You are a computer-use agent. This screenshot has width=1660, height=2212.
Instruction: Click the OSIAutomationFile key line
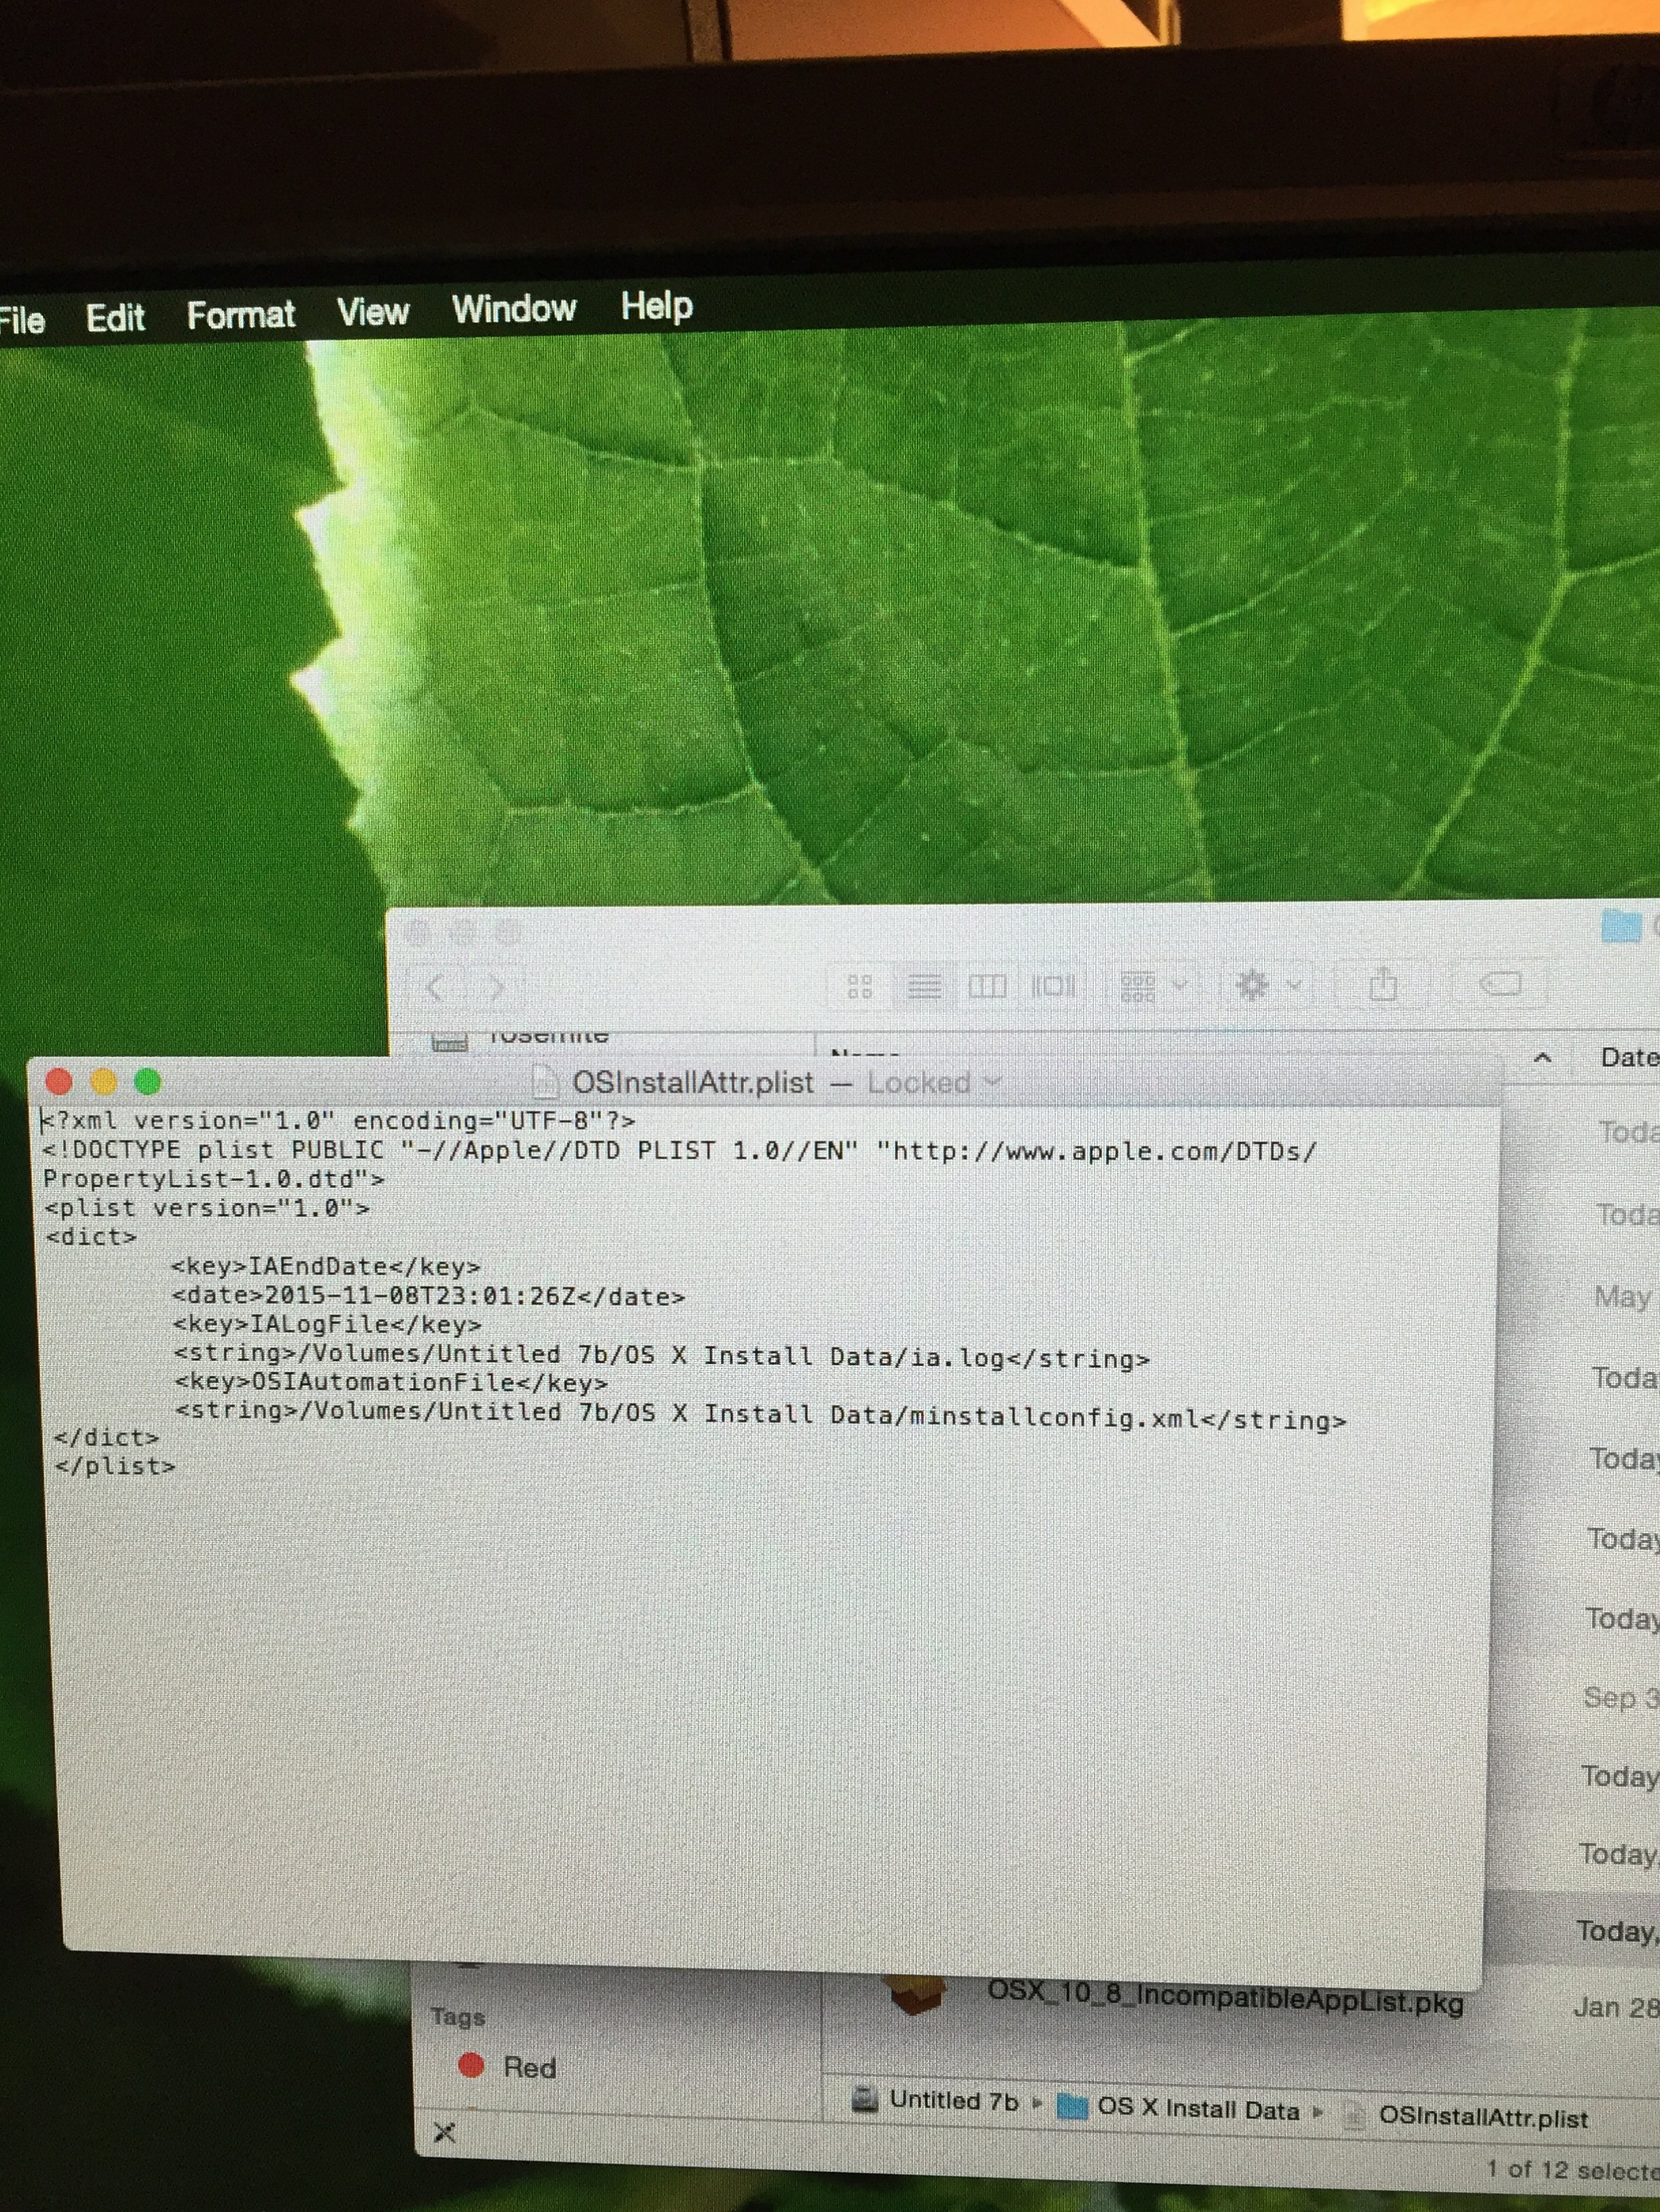391,1383
